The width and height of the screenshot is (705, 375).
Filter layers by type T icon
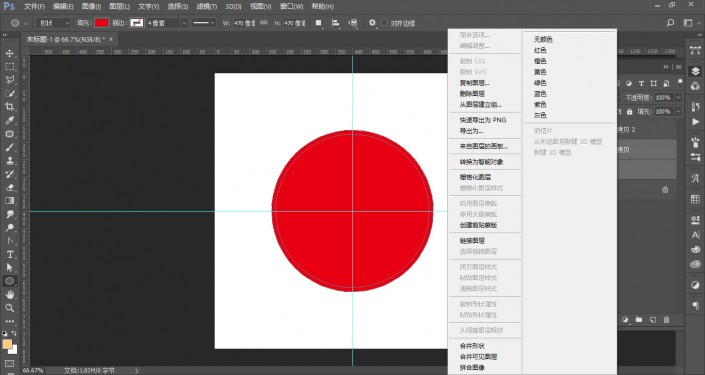[x=641, y=83]
